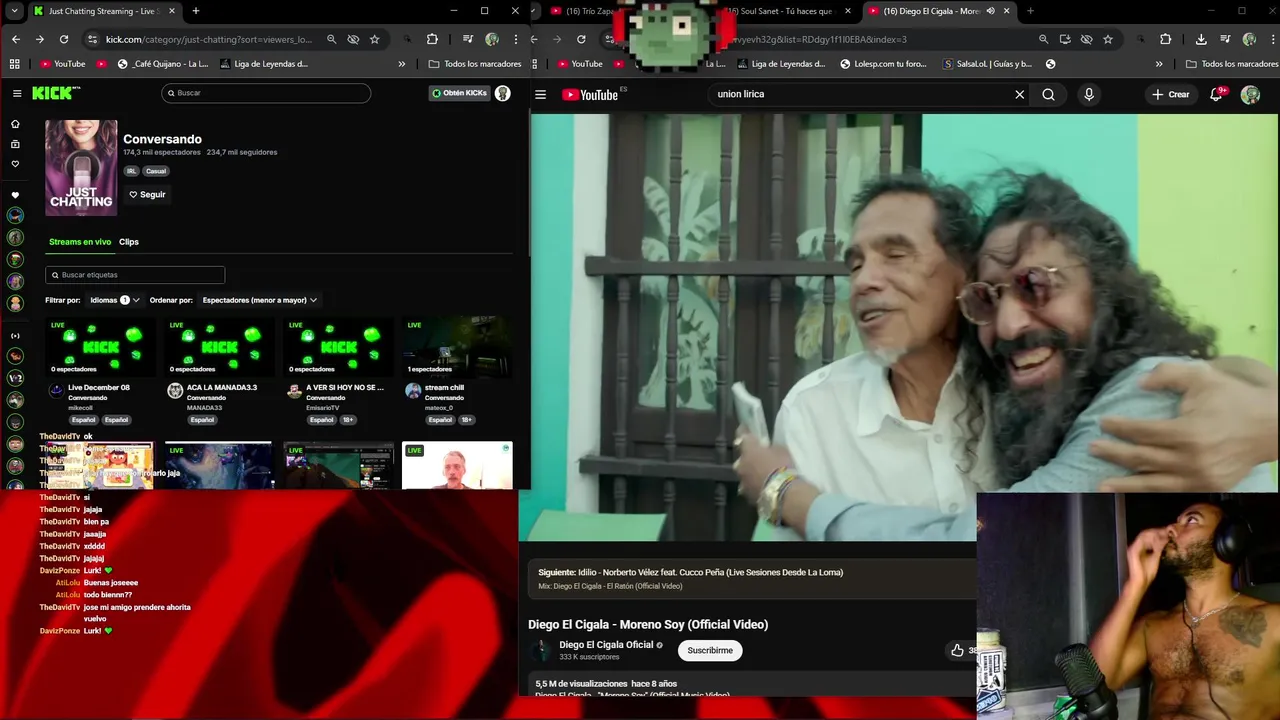Open mikecoll channel name
Image resolution: width=1280 pixels, height=720 pixels.
click(x=80, y=408)
